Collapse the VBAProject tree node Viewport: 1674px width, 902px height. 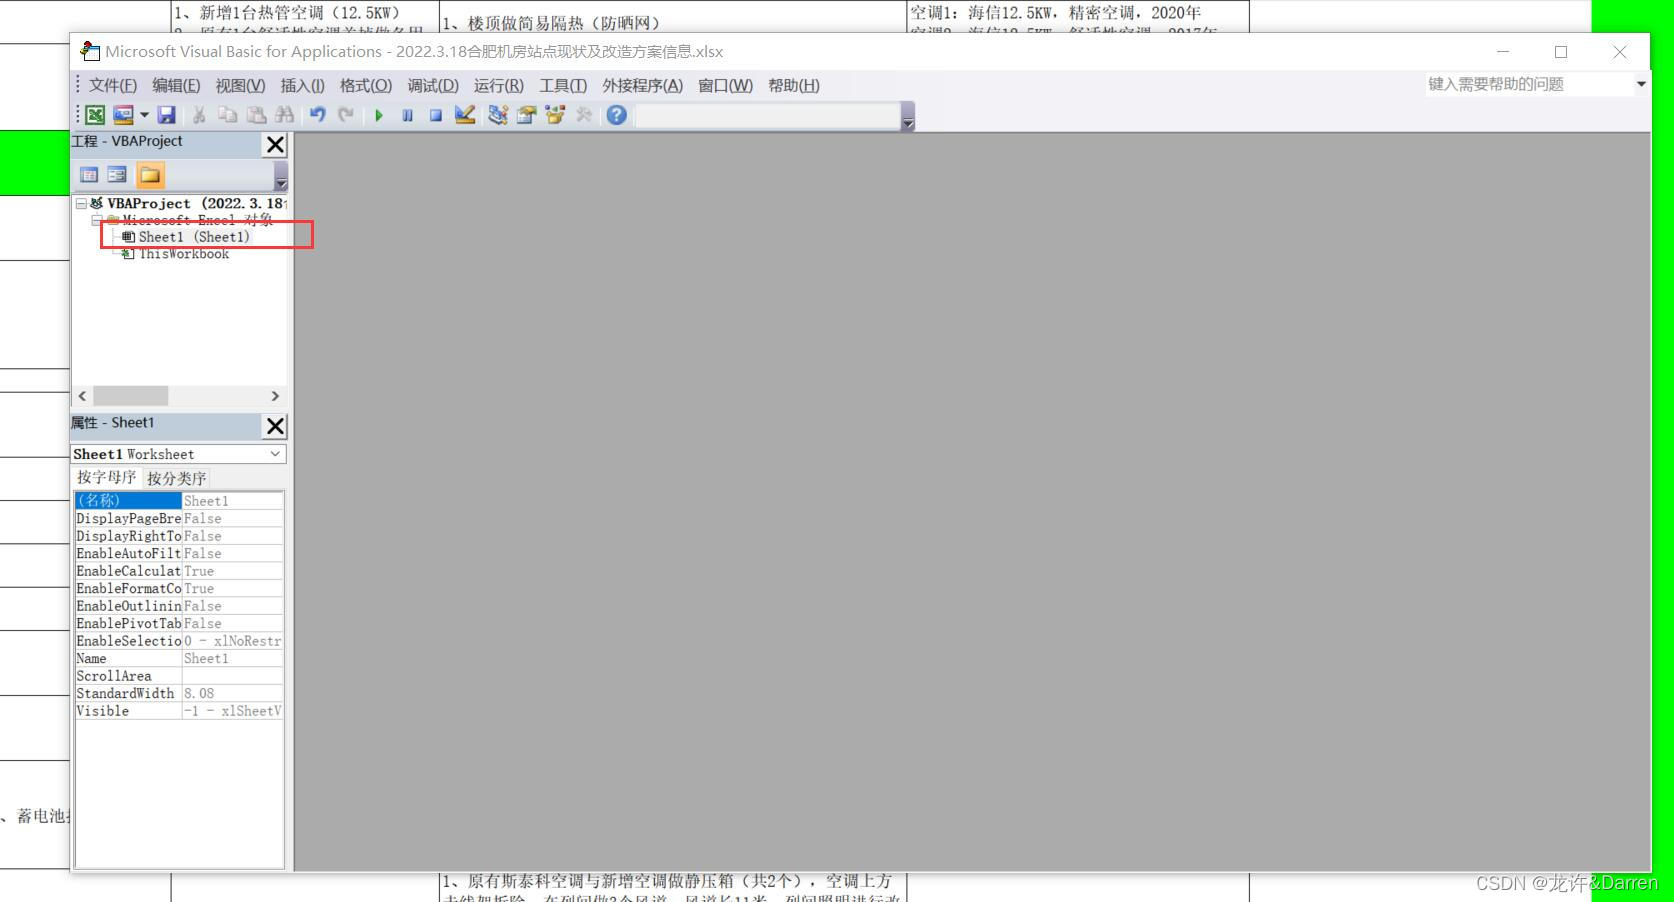coord(81,203)
